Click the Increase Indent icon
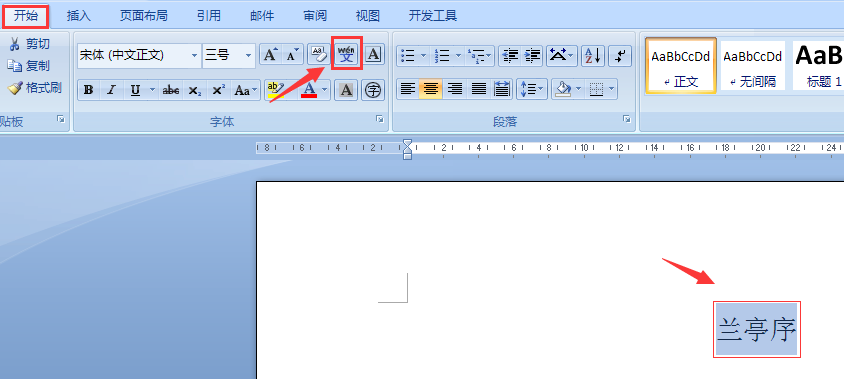 pos(532,55)
